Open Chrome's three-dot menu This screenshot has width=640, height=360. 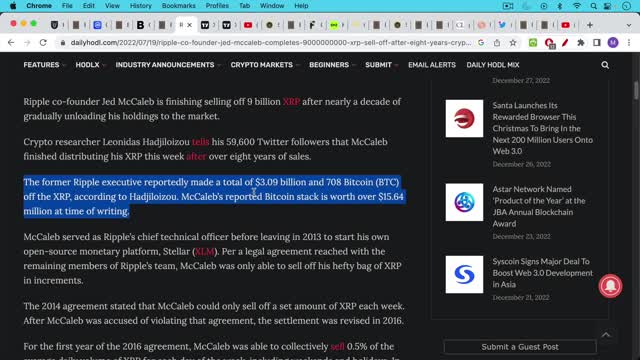click(629, 42)
